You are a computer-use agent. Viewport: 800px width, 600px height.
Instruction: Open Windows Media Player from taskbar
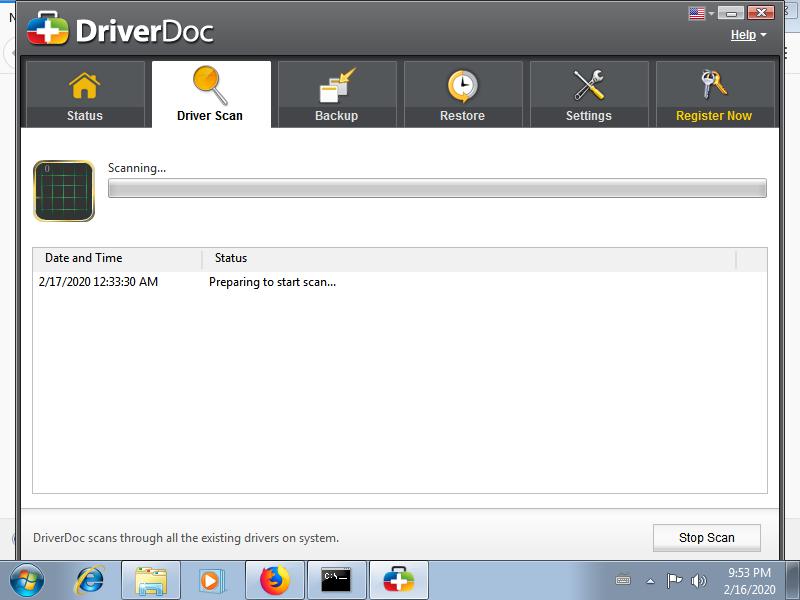coord(211,580)
